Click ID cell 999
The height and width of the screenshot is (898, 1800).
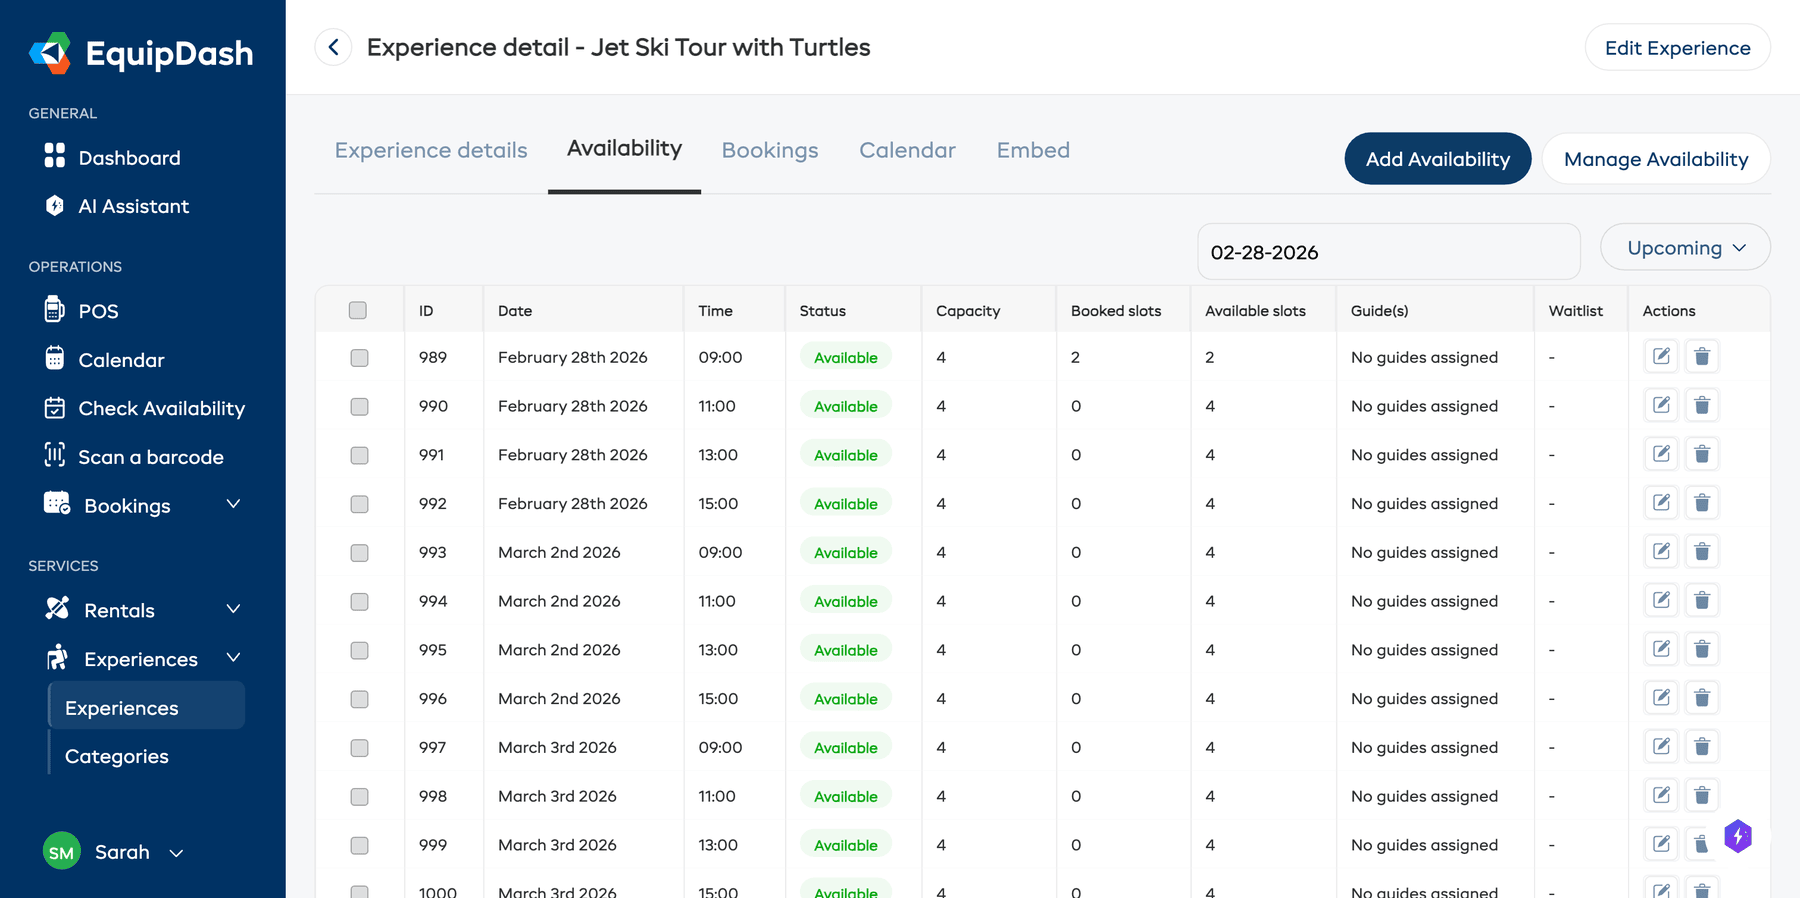coord(433,845)
